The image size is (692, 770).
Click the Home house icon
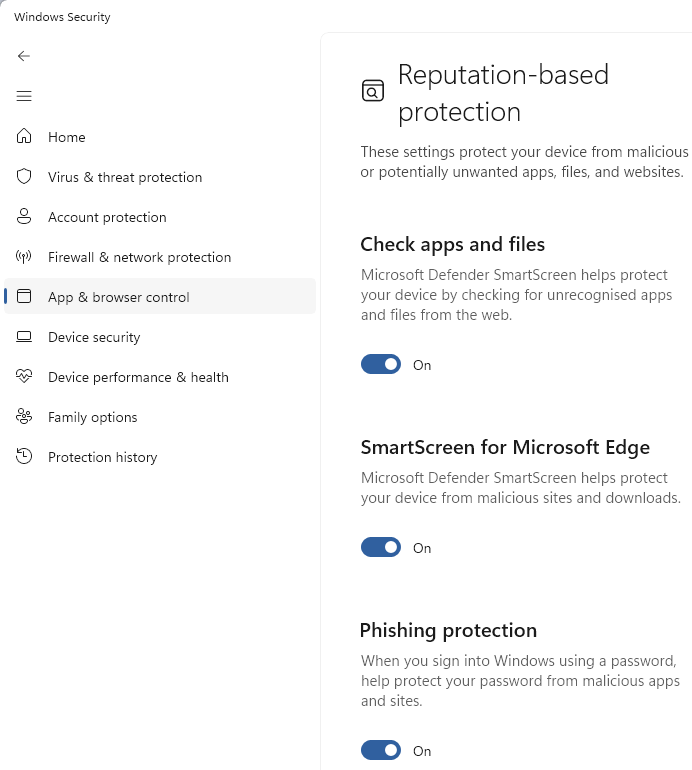[24, 136]
